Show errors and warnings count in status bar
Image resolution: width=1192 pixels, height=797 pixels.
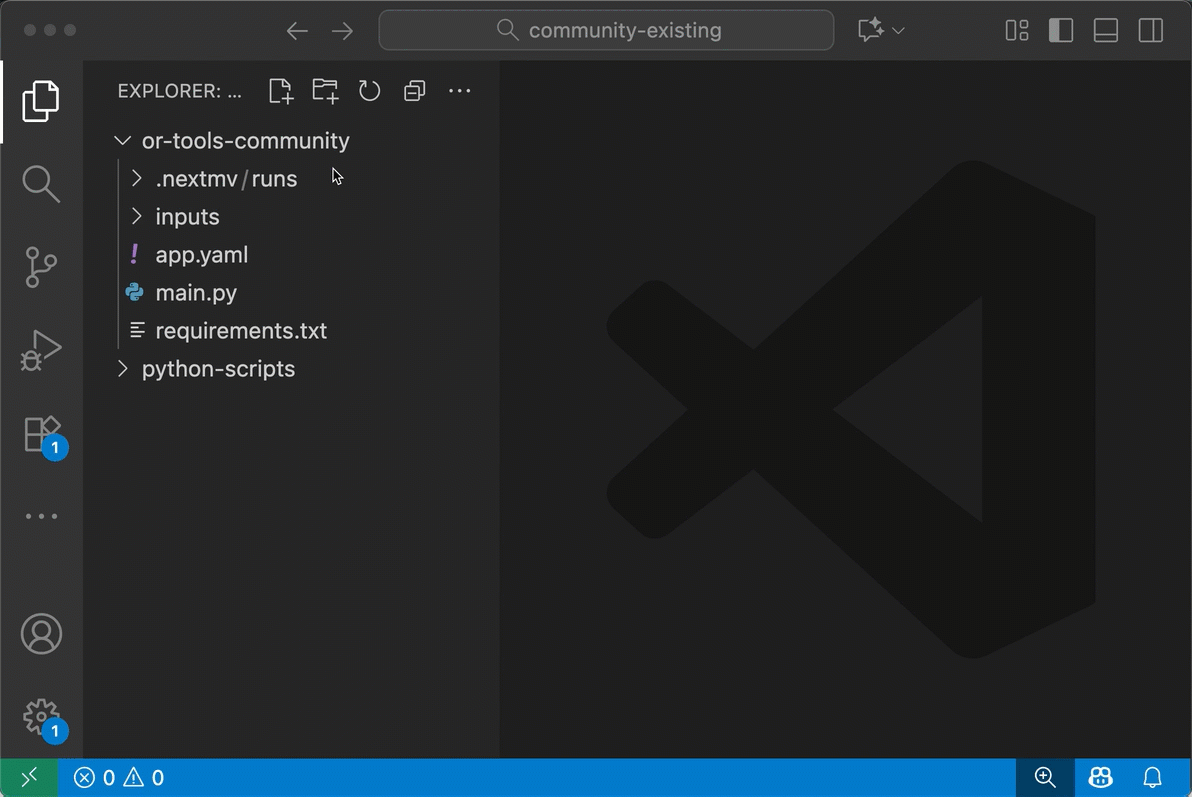coord(119,777)
